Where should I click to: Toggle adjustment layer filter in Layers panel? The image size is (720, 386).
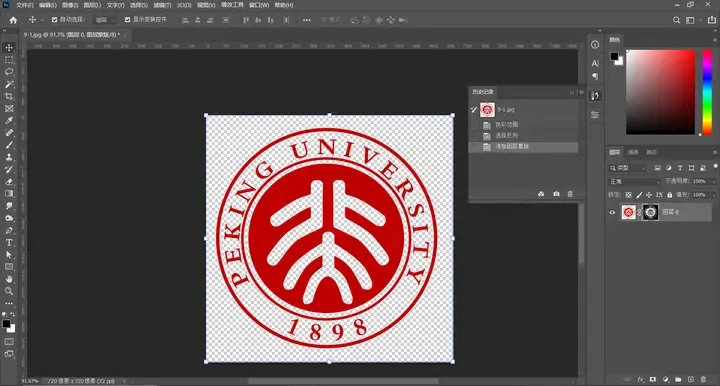pos(669,168)
